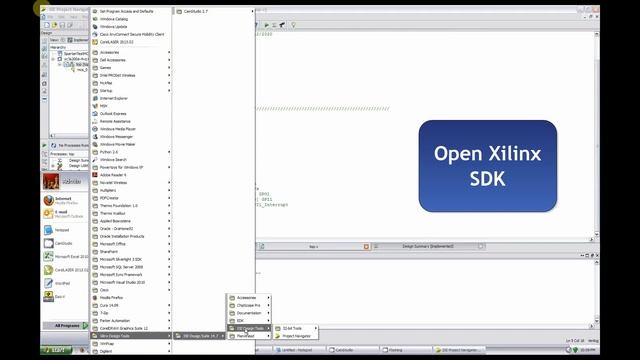Open the Parker Automation folder

(x=131, y=321)
